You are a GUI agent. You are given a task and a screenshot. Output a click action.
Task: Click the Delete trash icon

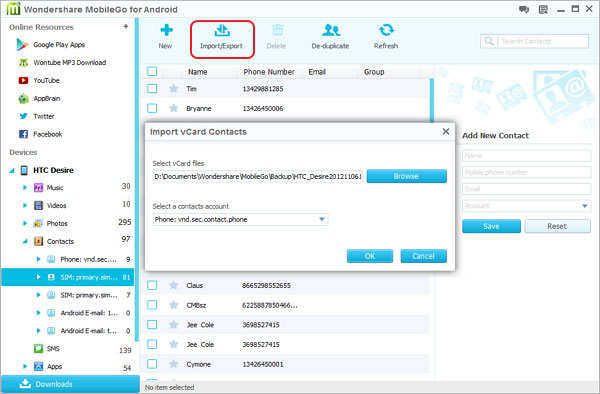(x=277, y=30)
